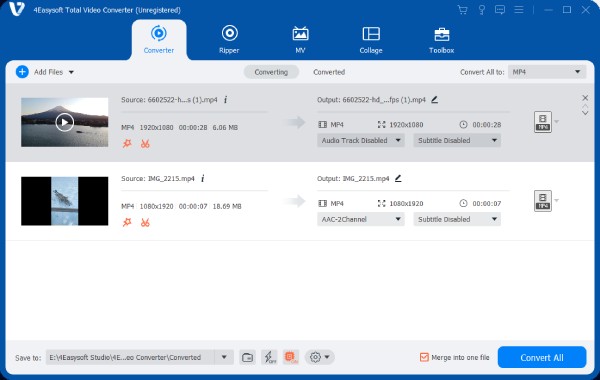Toggle Merge into one file checkbox

coord(424,357)
